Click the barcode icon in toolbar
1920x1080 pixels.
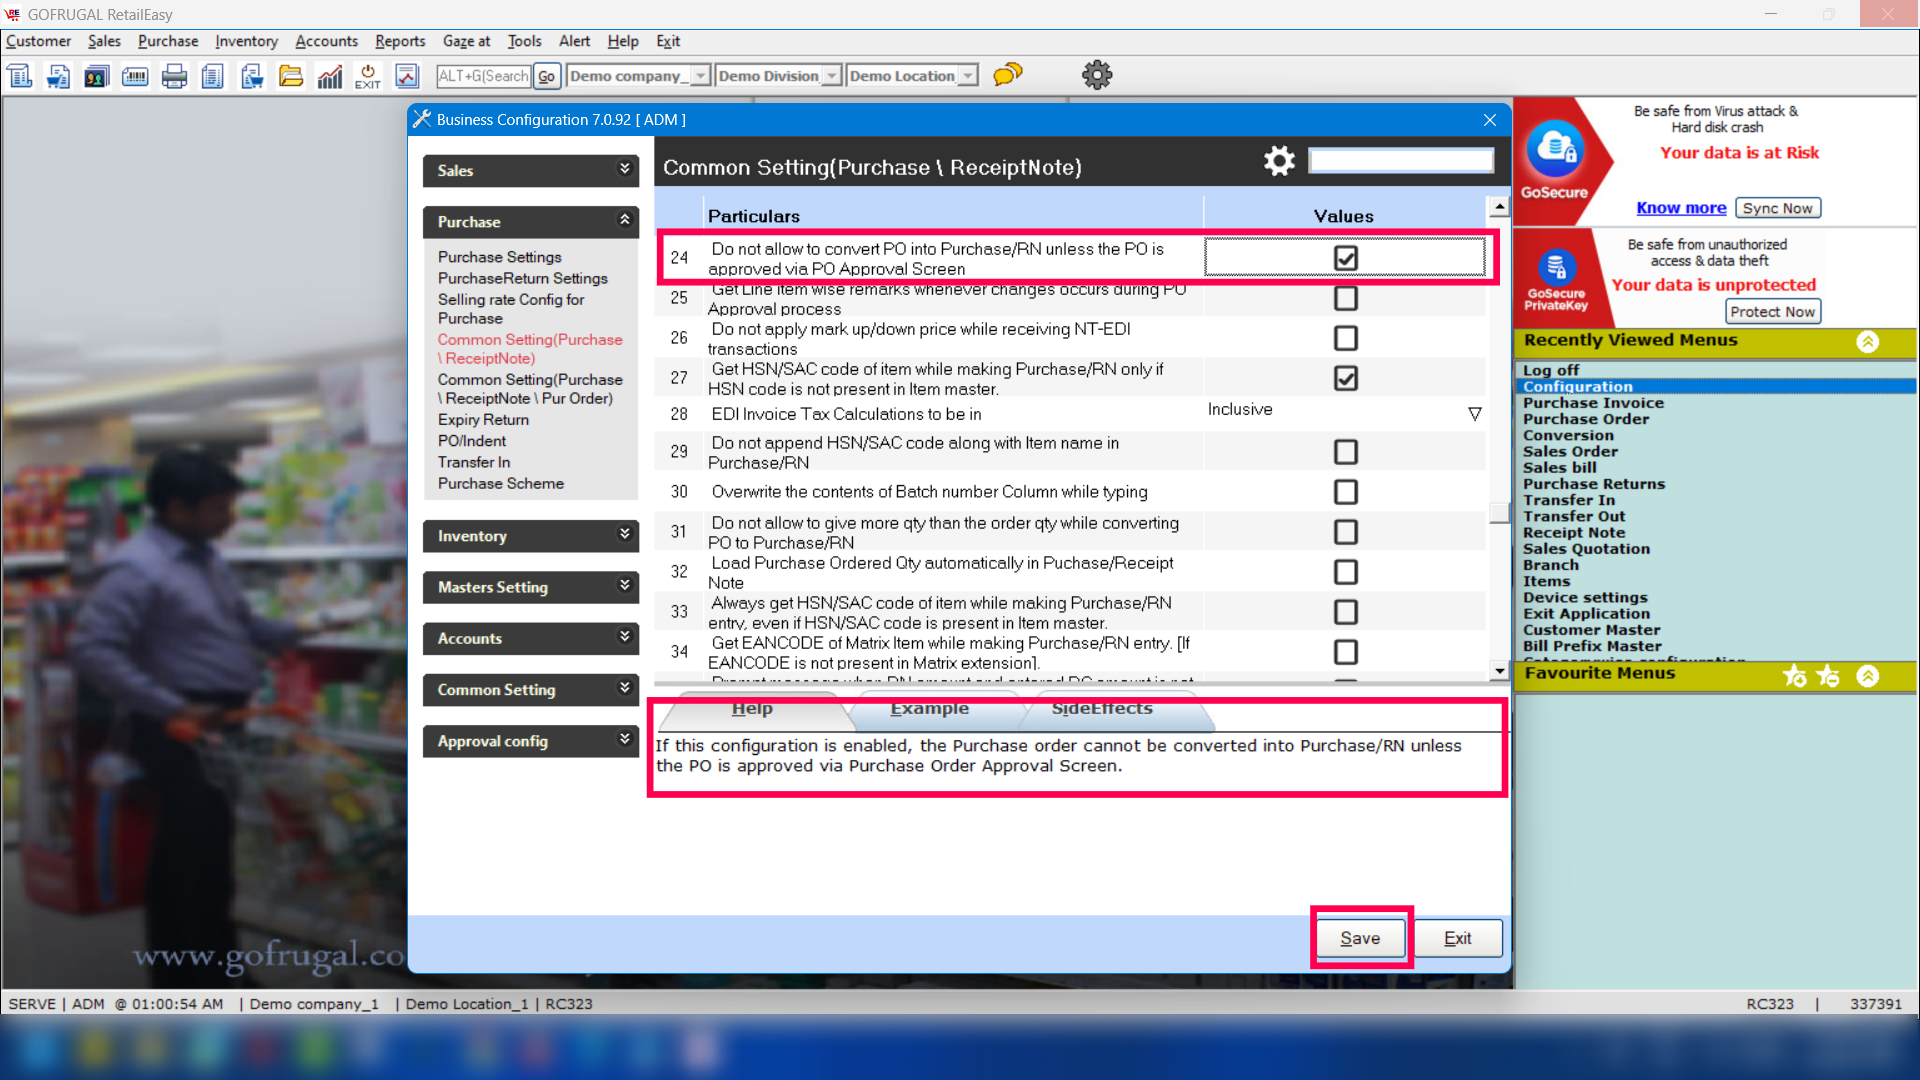point(135,76)
